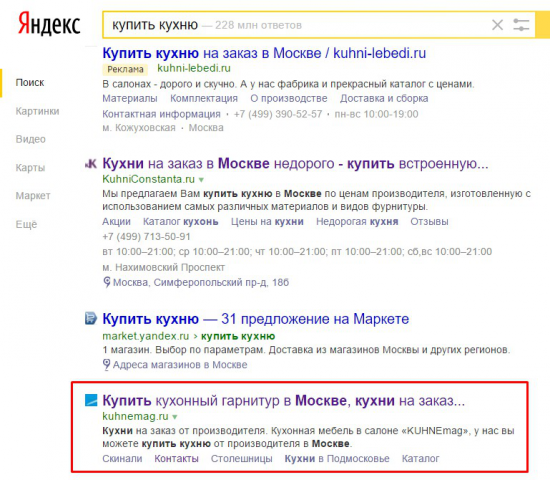Image resolution: width=550 pixels, height=480 pixels.
Task: Click the Yandex Market result favicon
Action: [91, 319]
